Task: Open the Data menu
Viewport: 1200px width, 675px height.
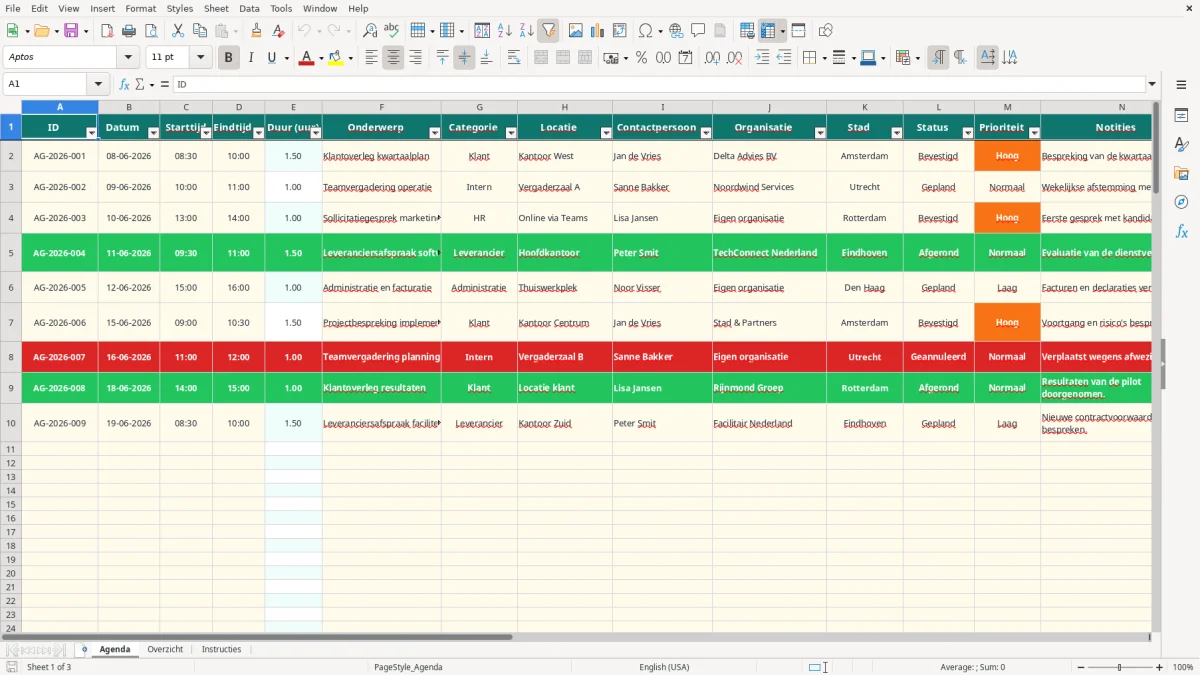Action: [x=249, y=8]
